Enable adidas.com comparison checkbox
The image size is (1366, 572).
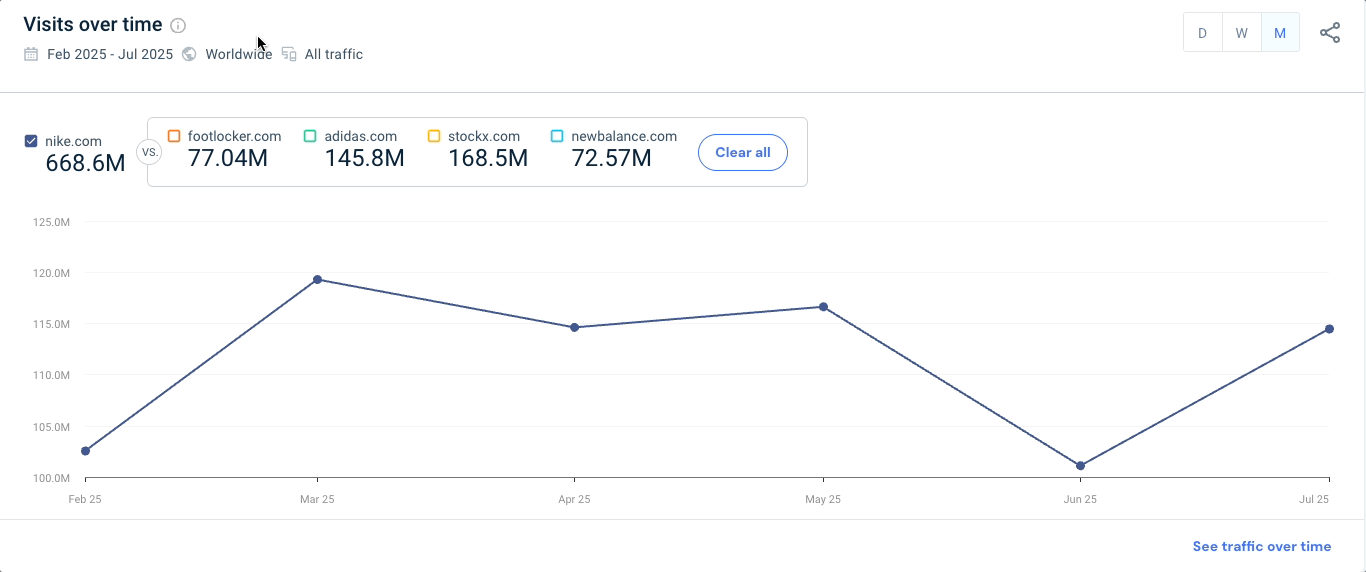310,136
